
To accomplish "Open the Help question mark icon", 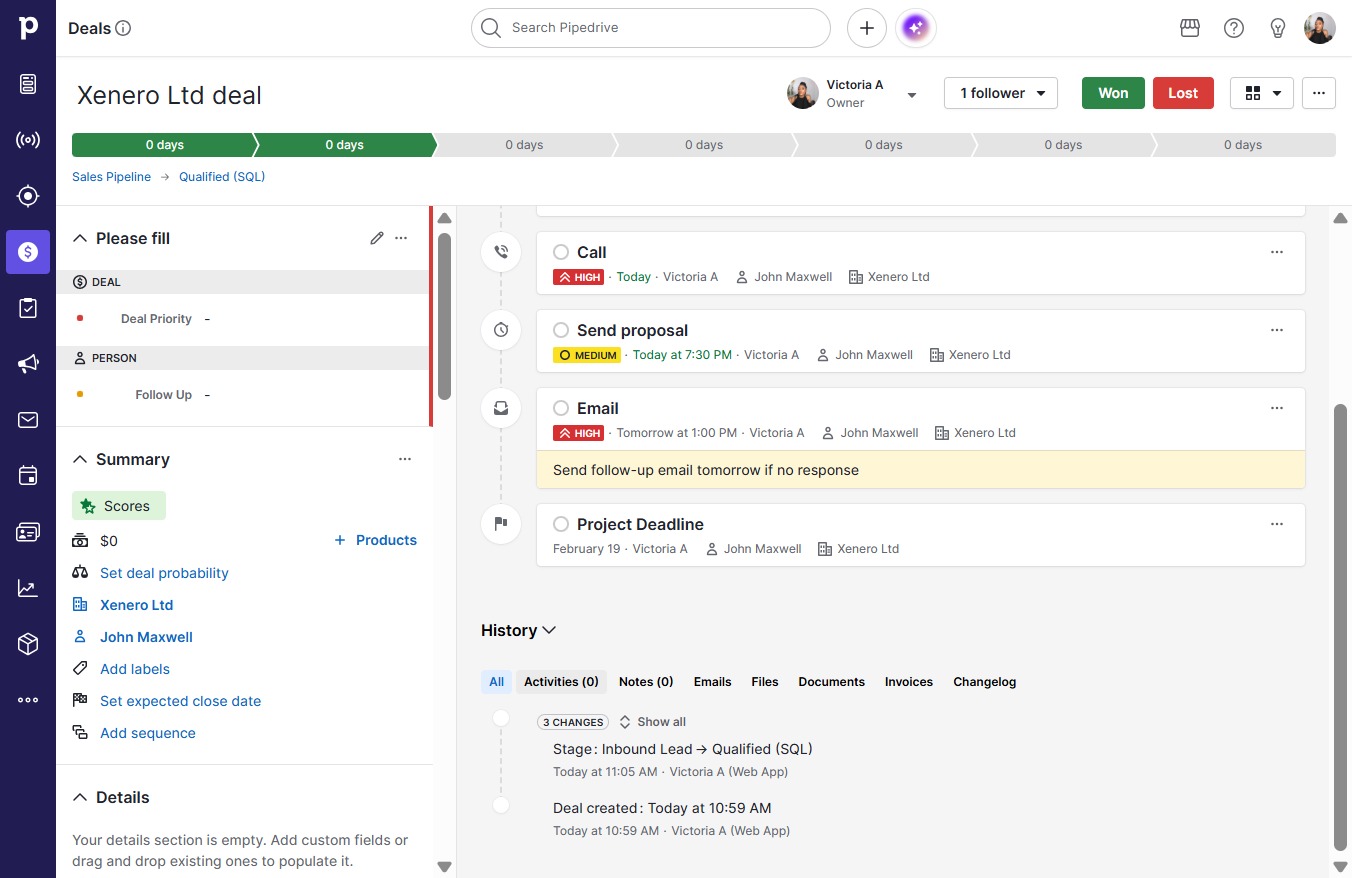I will [1234, 28].
